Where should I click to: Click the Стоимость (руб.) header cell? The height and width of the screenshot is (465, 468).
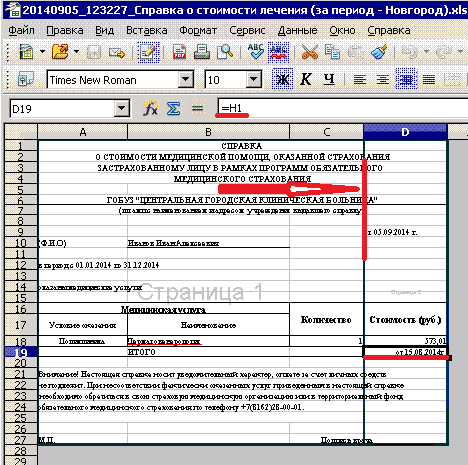[405, 319]
